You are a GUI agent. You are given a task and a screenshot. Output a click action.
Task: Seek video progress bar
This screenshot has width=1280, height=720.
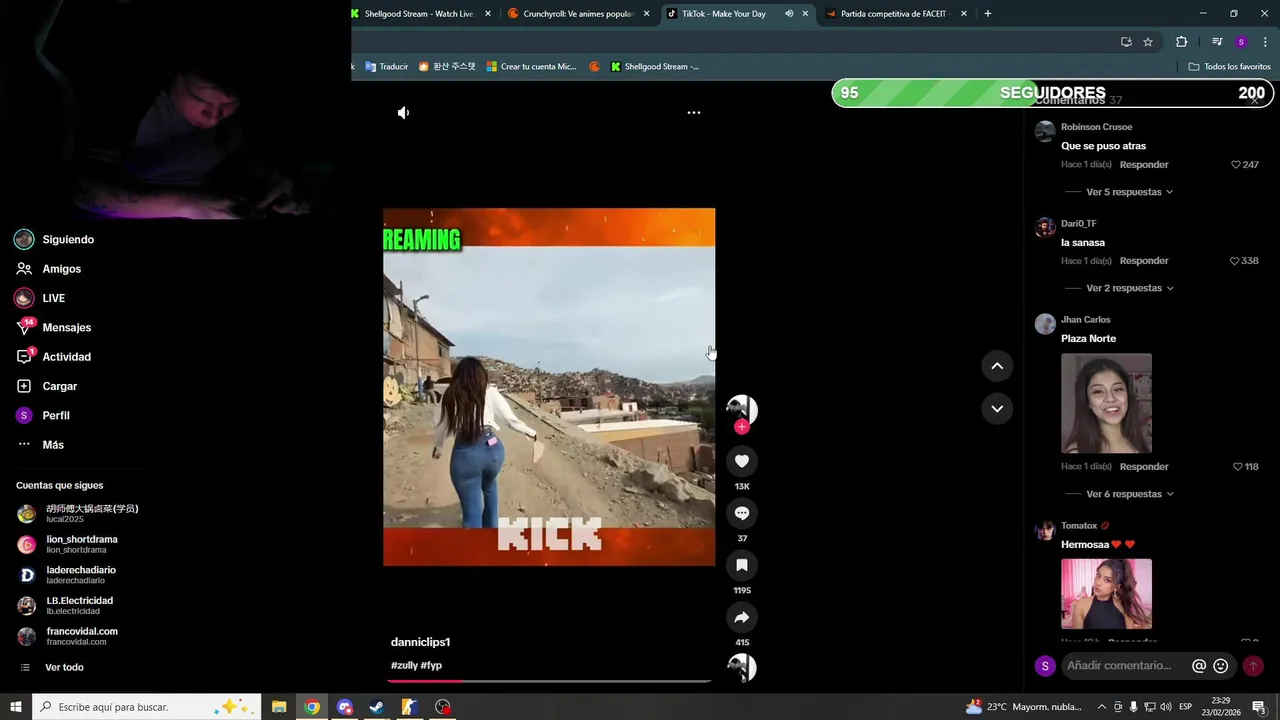(x=549, y=681)
